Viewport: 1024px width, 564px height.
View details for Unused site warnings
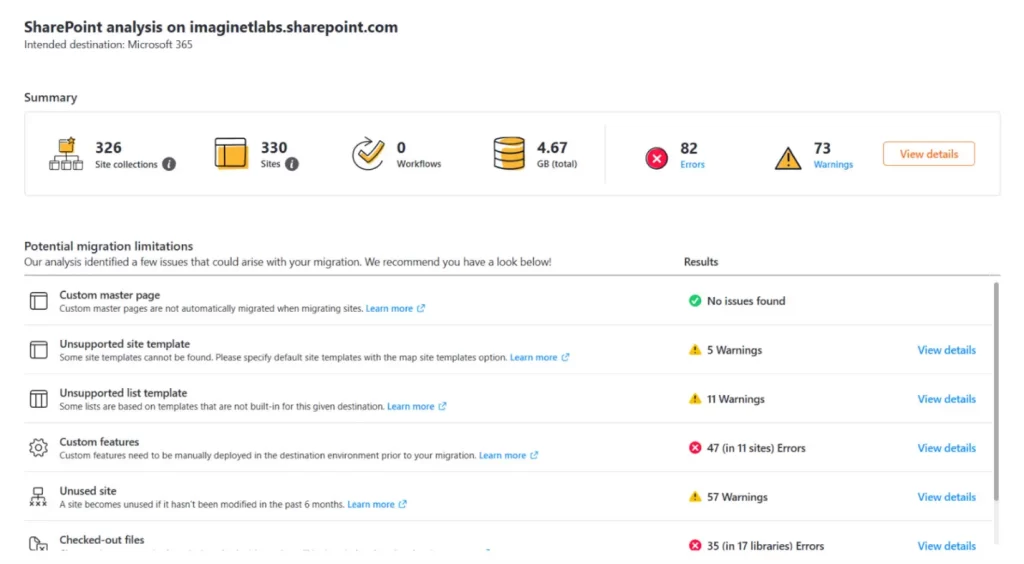(946, 497)
